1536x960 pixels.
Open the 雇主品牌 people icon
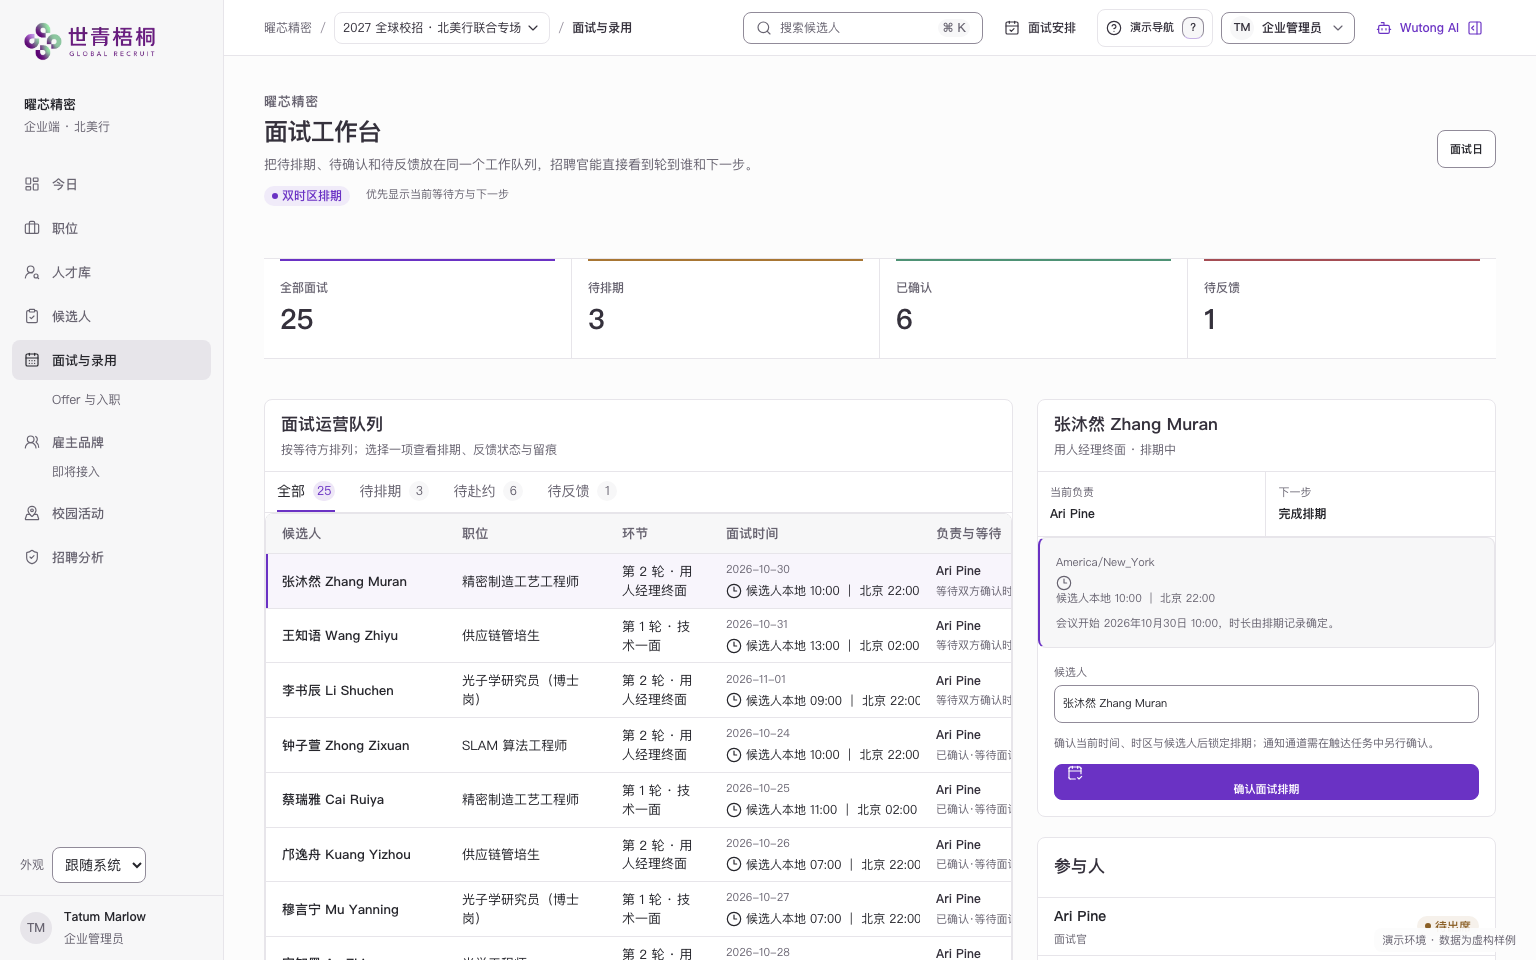coord(32,442)
